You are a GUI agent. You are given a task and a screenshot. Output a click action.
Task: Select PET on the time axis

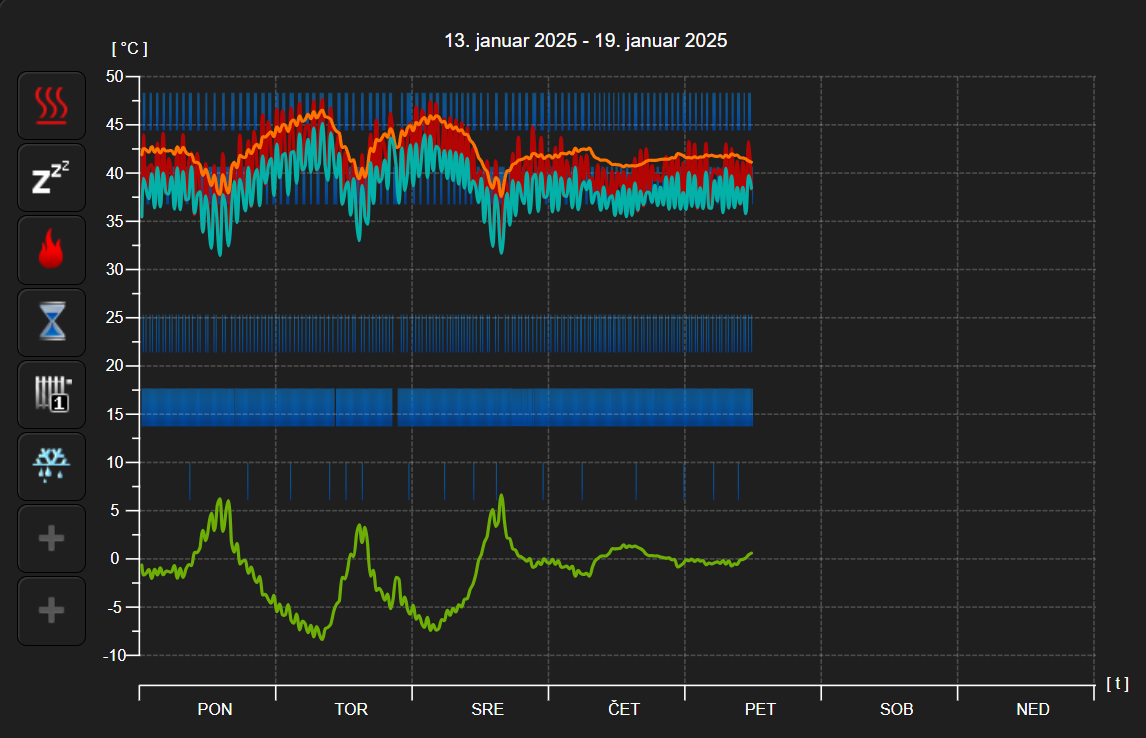760,709
